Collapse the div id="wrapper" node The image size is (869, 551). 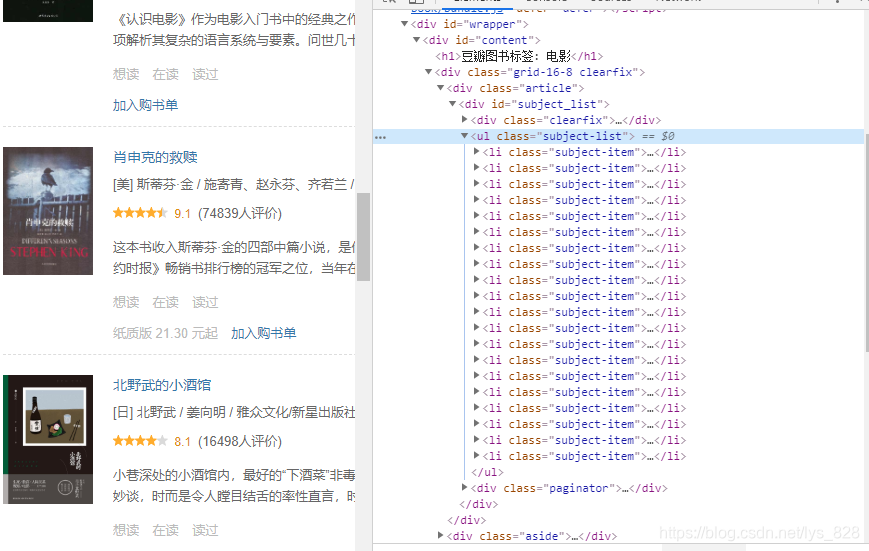tap(405, 24)
